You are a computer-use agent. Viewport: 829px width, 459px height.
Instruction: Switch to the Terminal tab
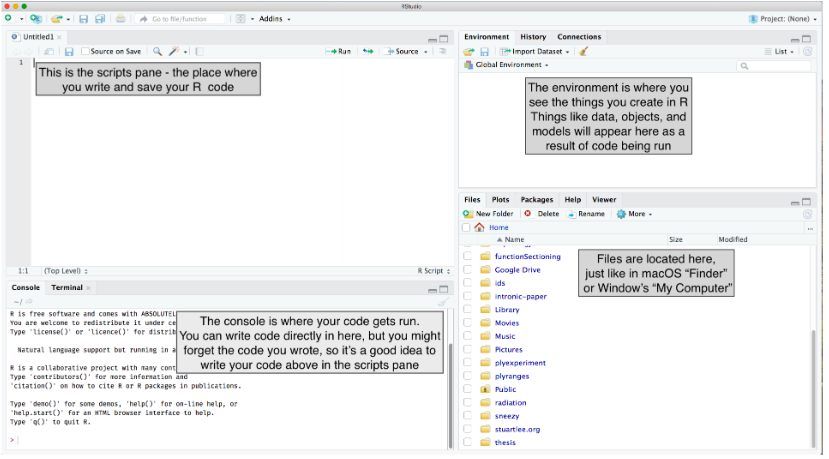coord(67,288)
